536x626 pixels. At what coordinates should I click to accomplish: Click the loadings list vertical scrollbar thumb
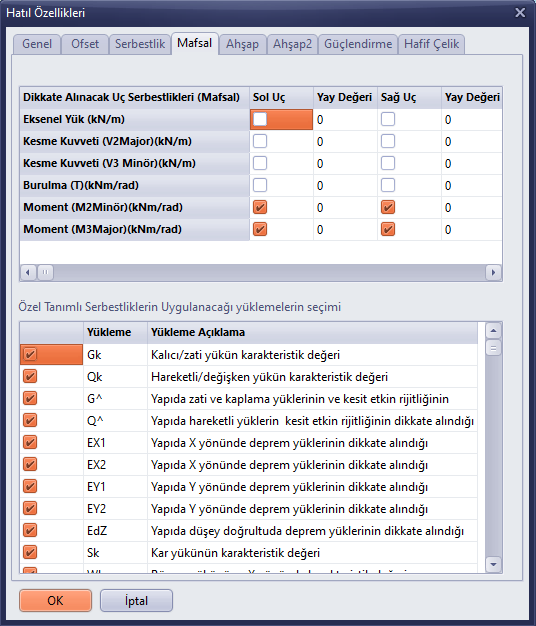(x=493, y=348)
